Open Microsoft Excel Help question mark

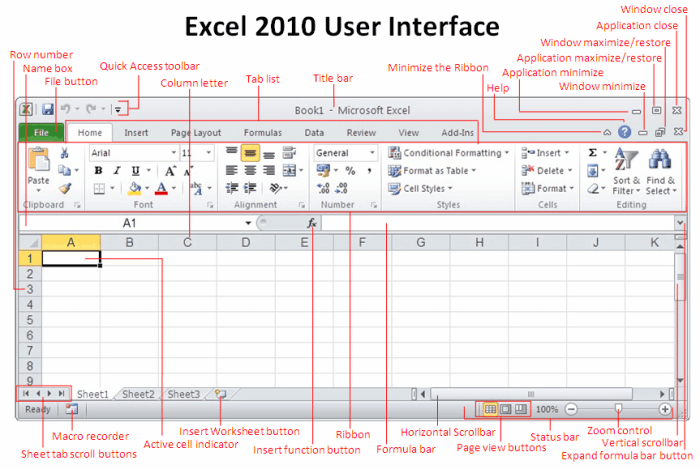[x=624, y=132]
